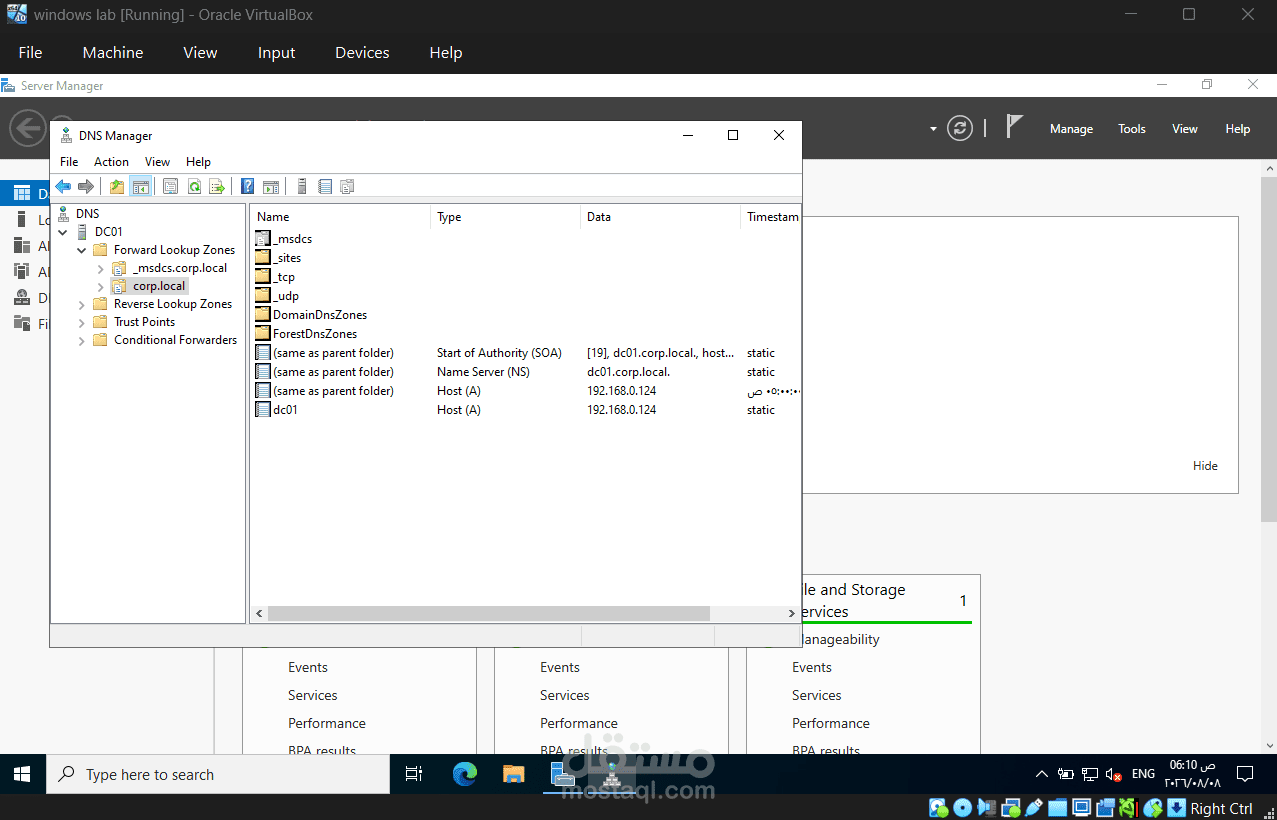Select the ForestDnsZones folder

306,334
